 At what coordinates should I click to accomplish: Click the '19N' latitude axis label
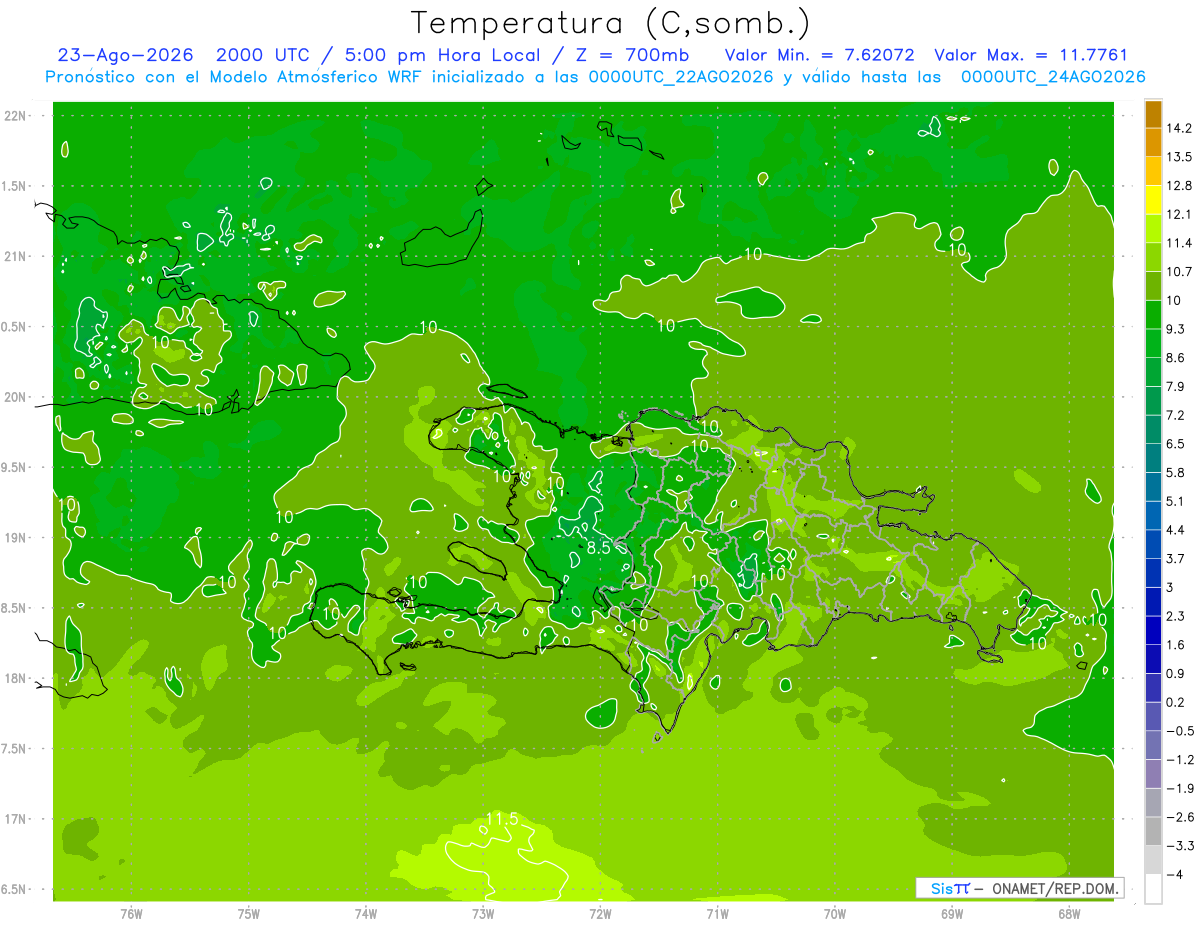(x=15, y=538)
